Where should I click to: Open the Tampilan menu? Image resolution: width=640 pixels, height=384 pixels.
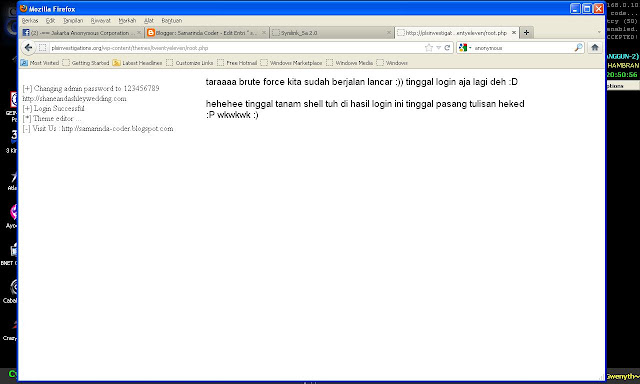click(x=73, y=20)
